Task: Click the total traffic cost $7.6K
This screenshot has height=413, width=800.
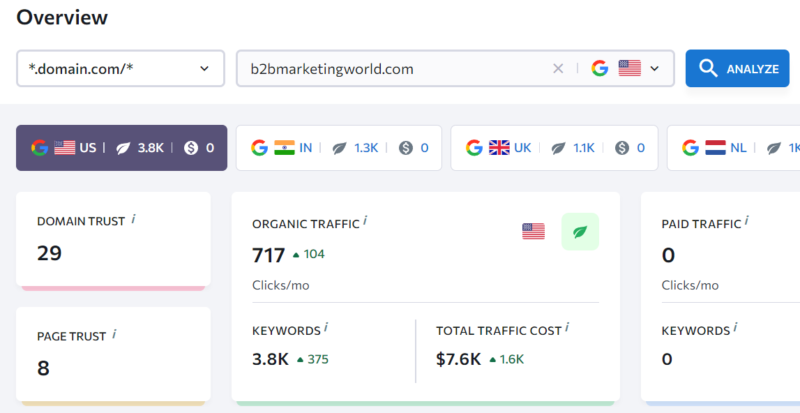Action: point(458,359)
